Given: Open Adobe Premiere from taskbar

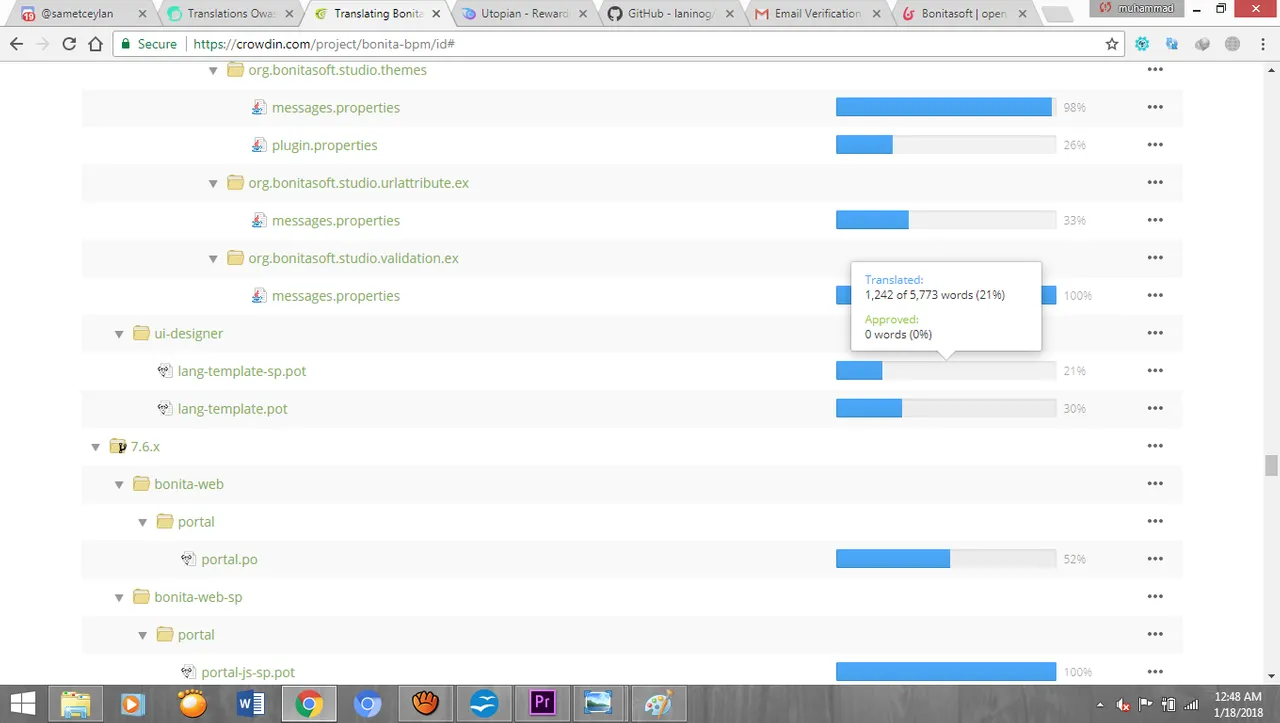Looking at the screenshot, I should click(x=542, y=704).
